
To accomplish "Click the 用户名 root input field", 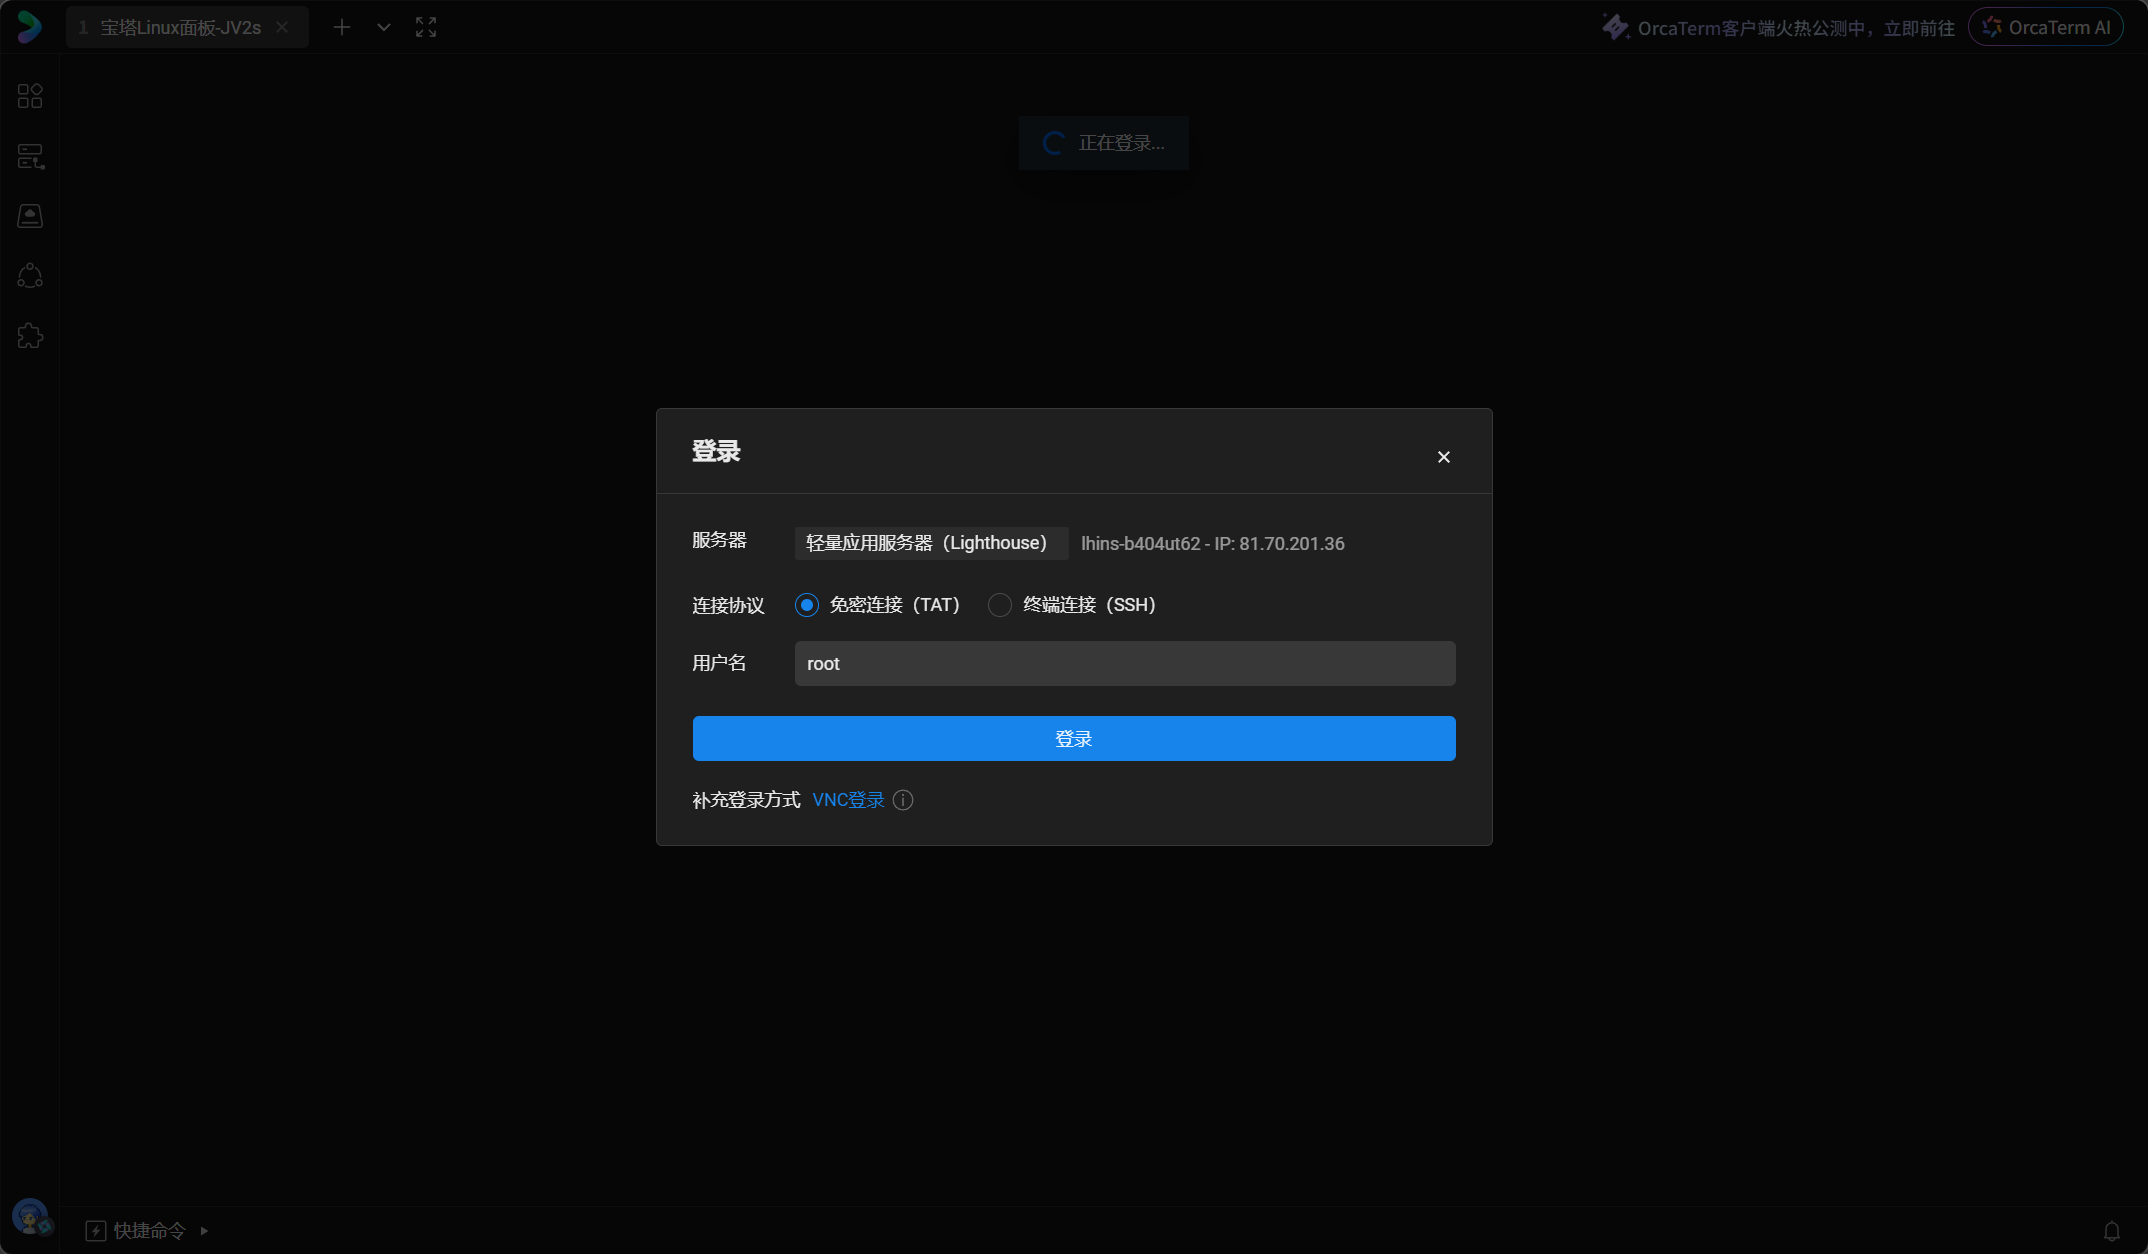I will [x=1124, y=664].
